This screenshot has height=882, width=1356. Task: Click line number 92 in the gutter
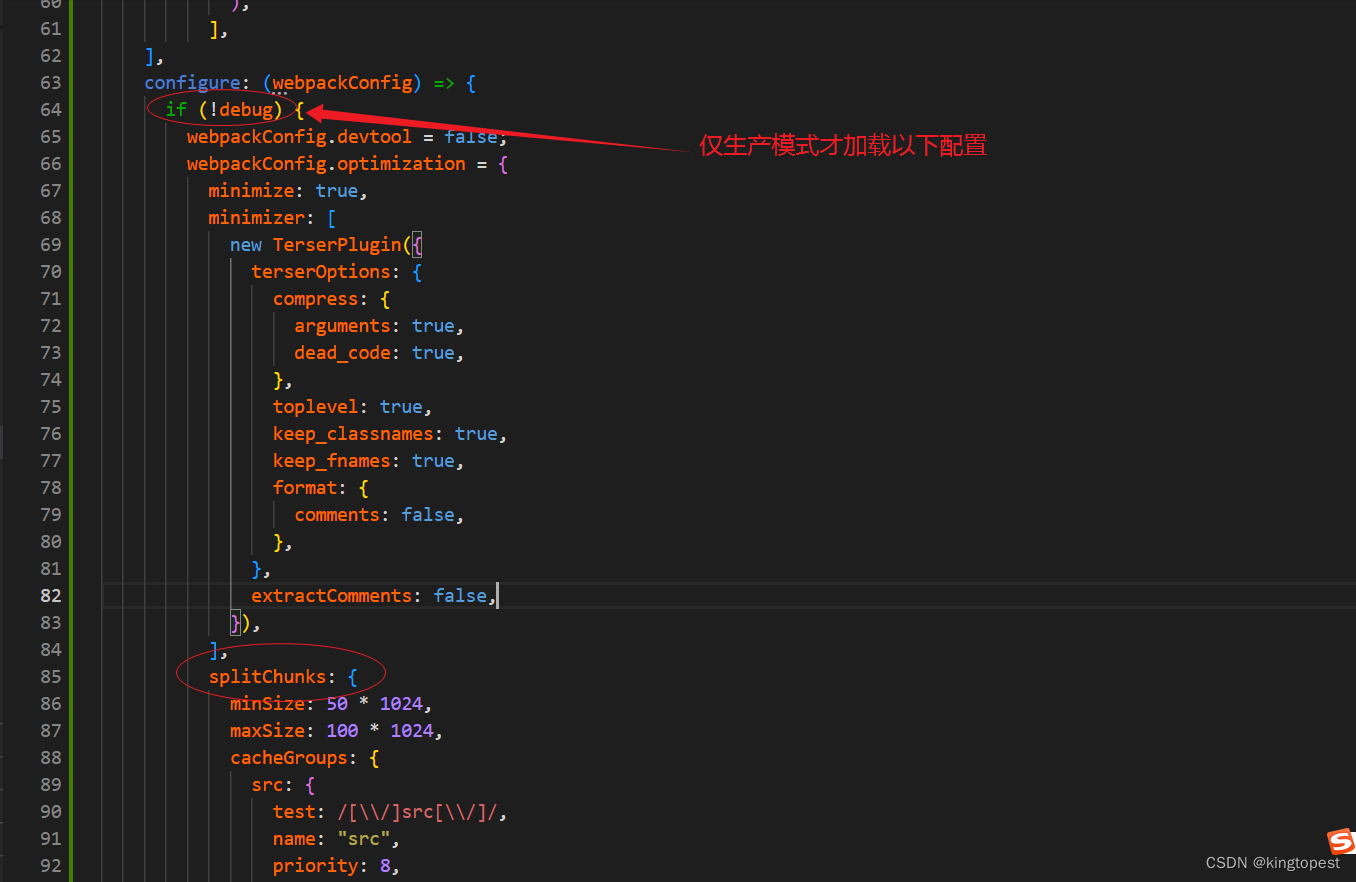pyautogui.click(x=50, y=865)
